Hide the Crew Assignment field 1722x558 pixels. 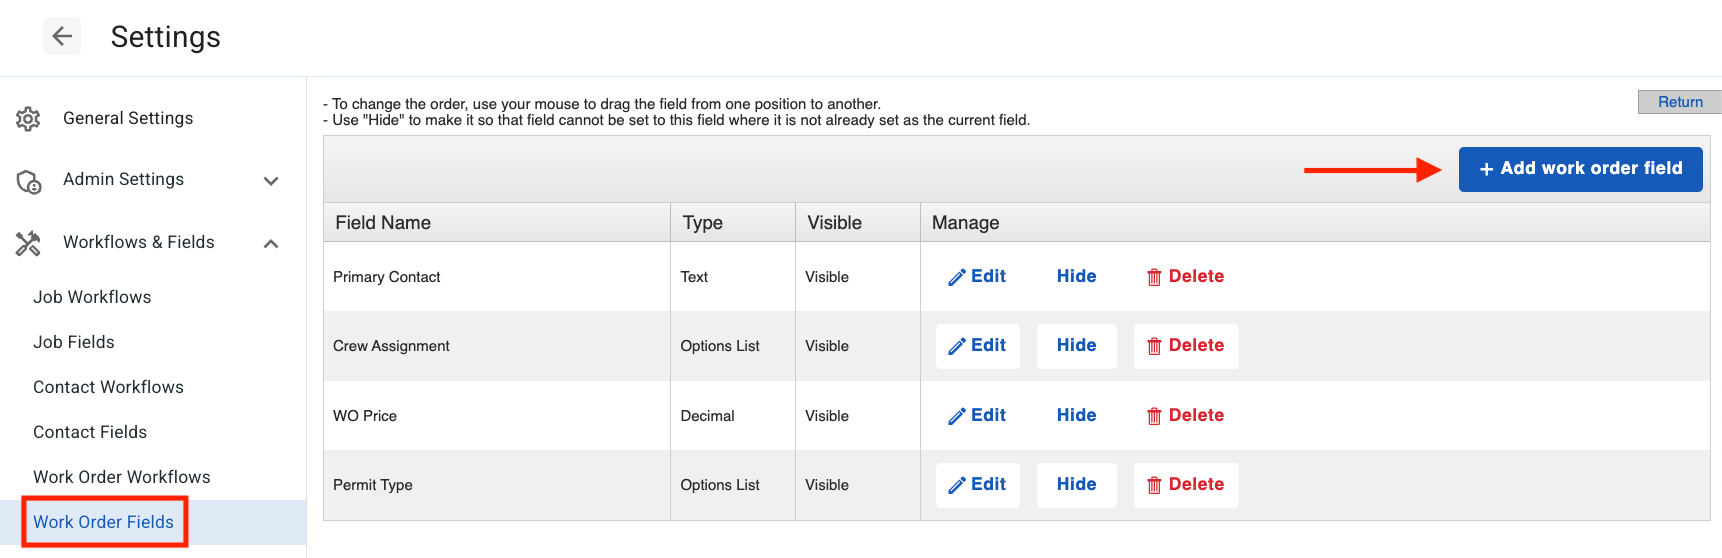(1076, 346)
